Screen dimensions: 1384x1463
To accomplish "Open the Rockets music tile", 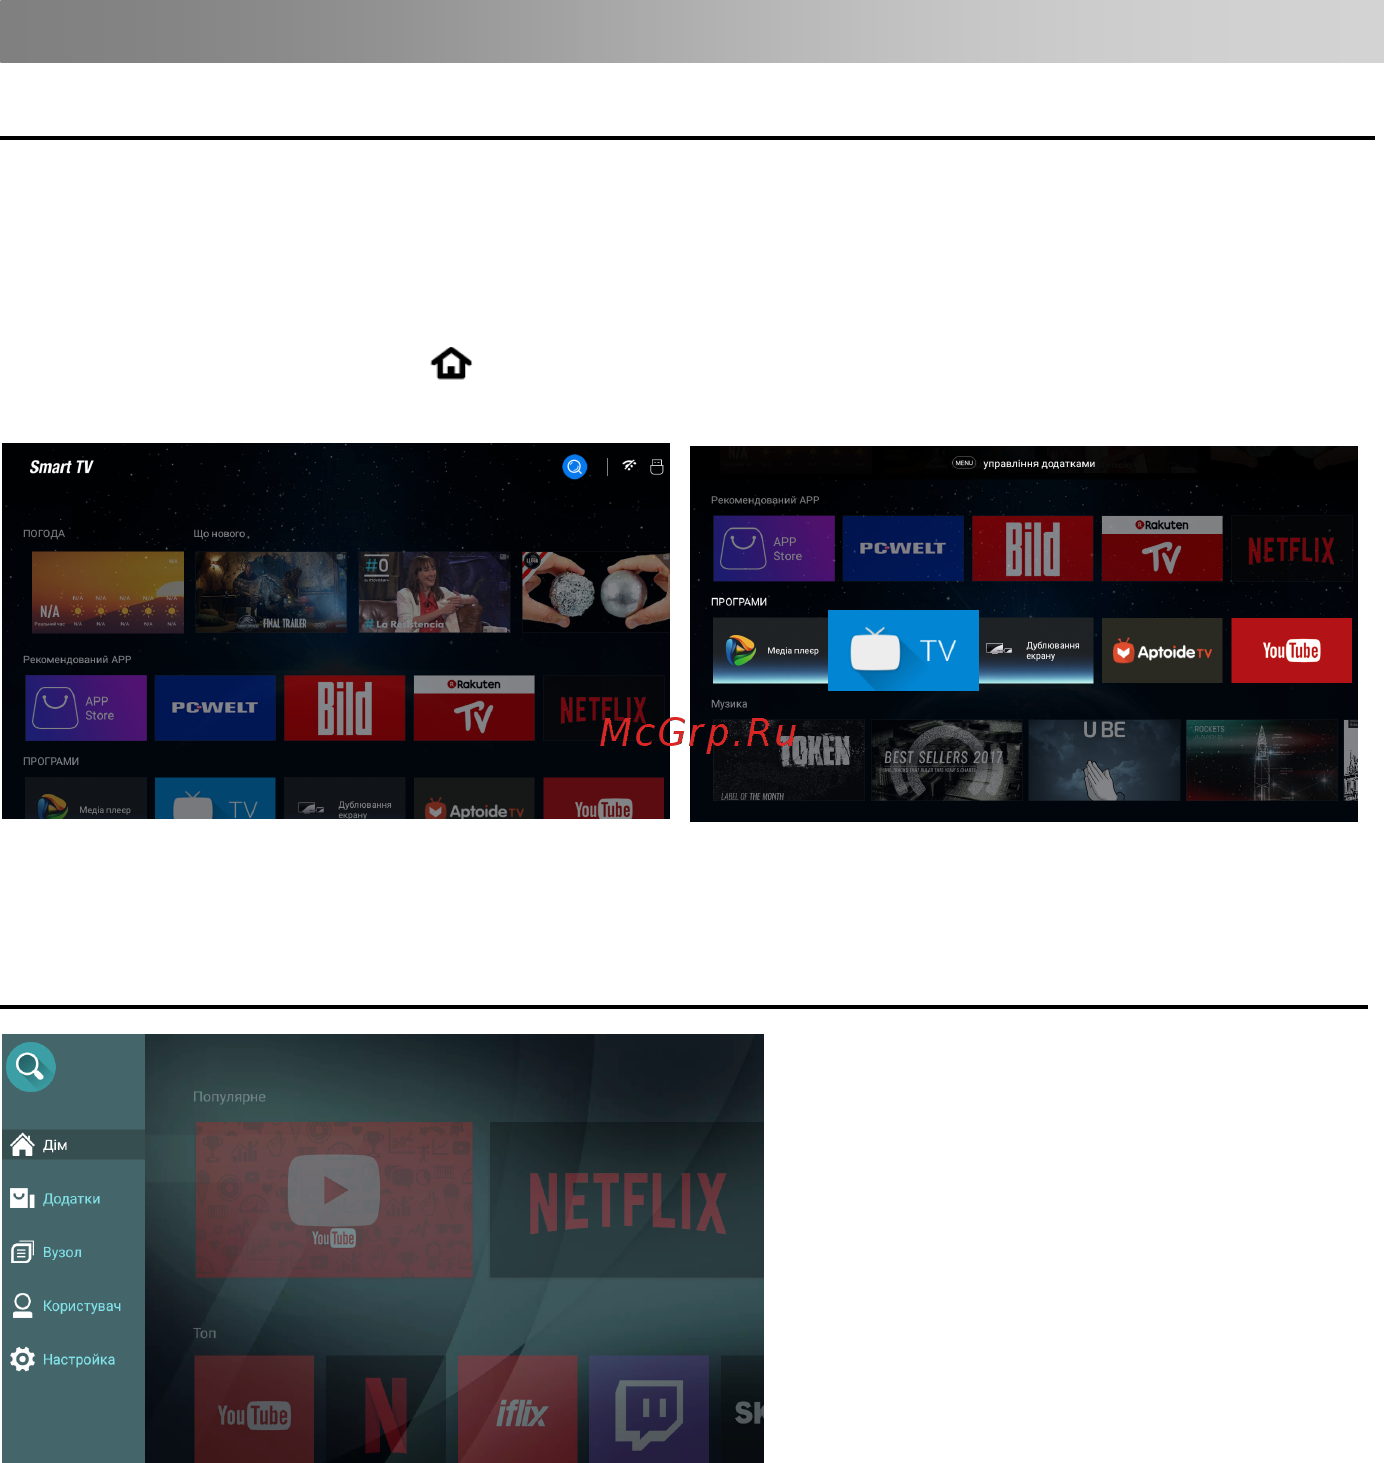I will click(1261, 761).
